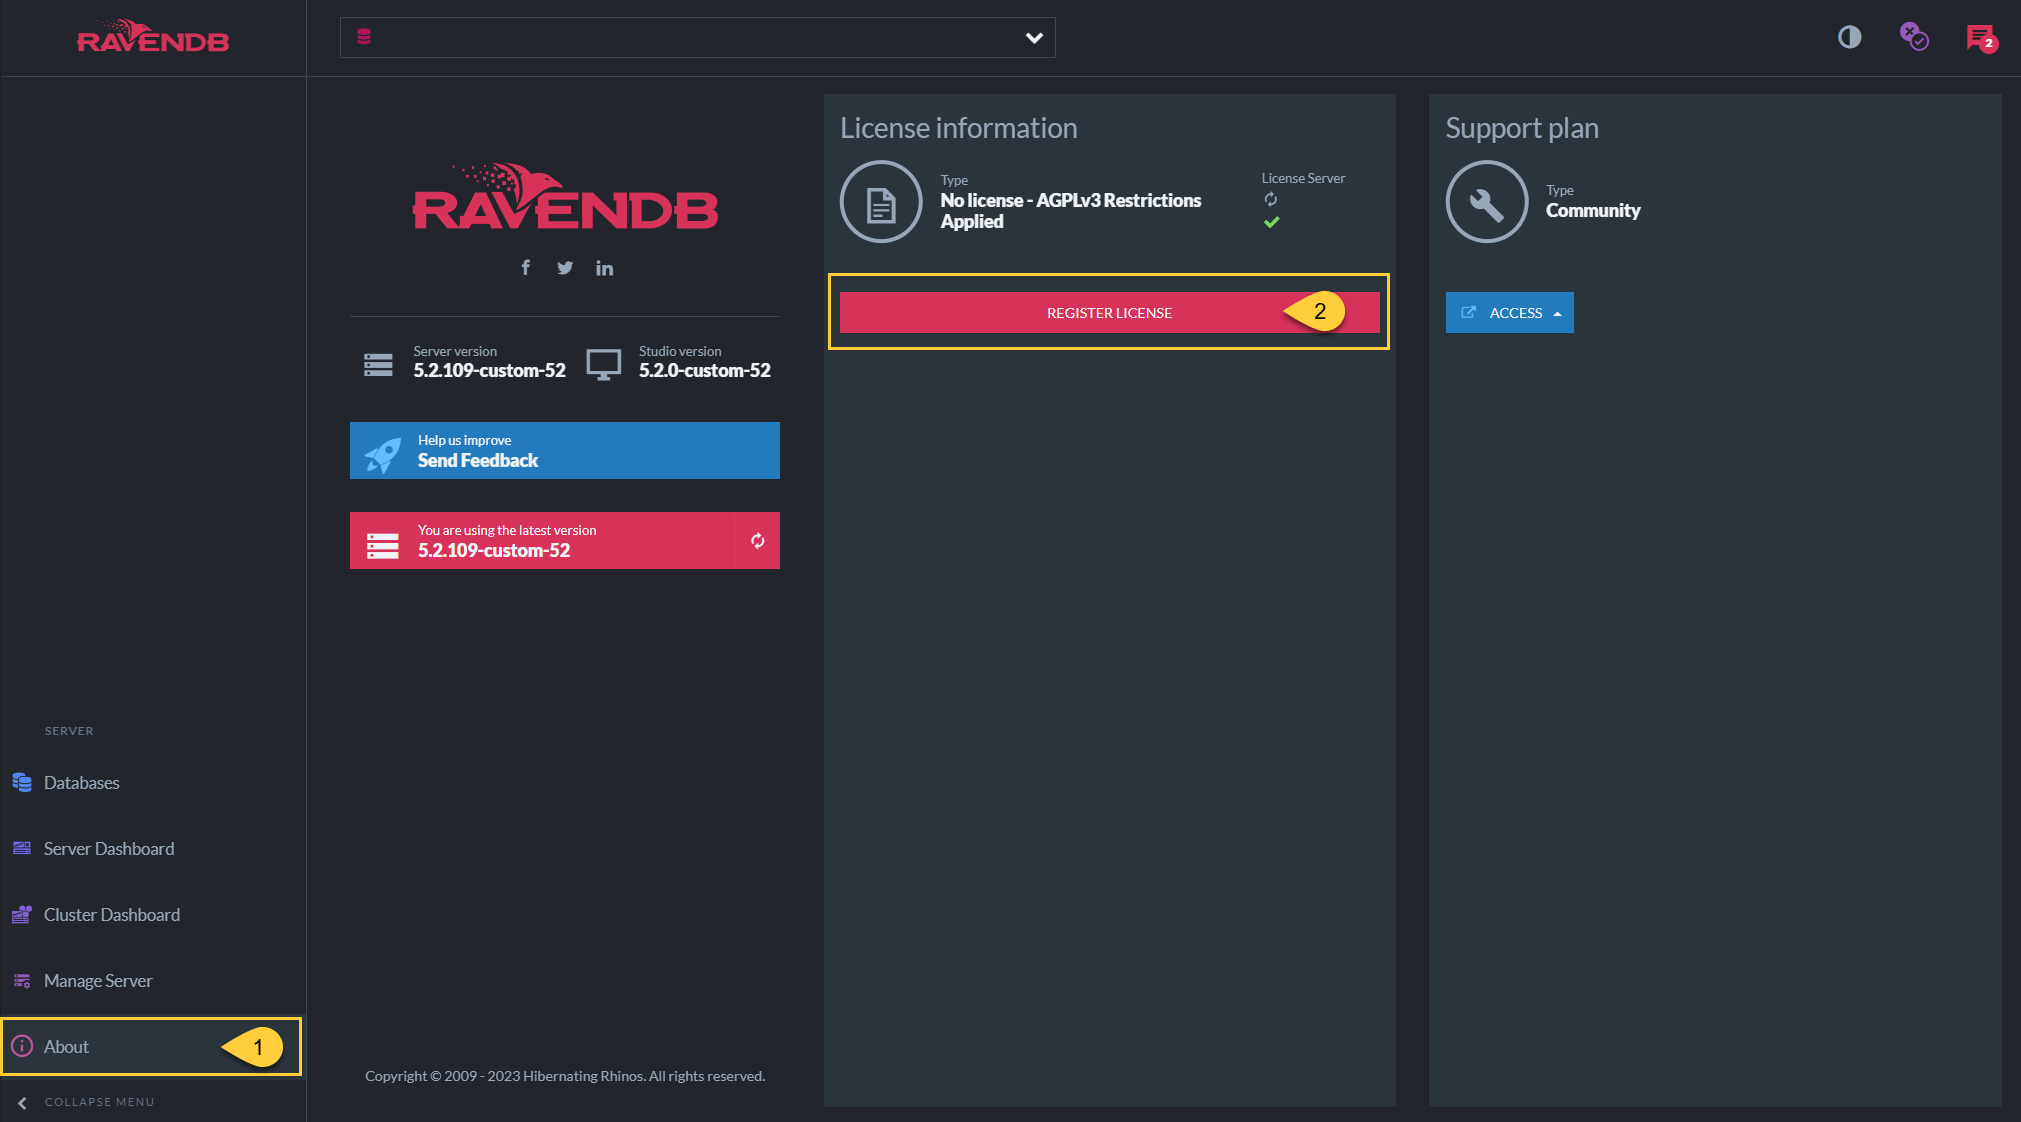Open RavenDB Facebook page icon
This screenshot has width=2021, height=1122.
pyautogui.click(x=525, y=267)
